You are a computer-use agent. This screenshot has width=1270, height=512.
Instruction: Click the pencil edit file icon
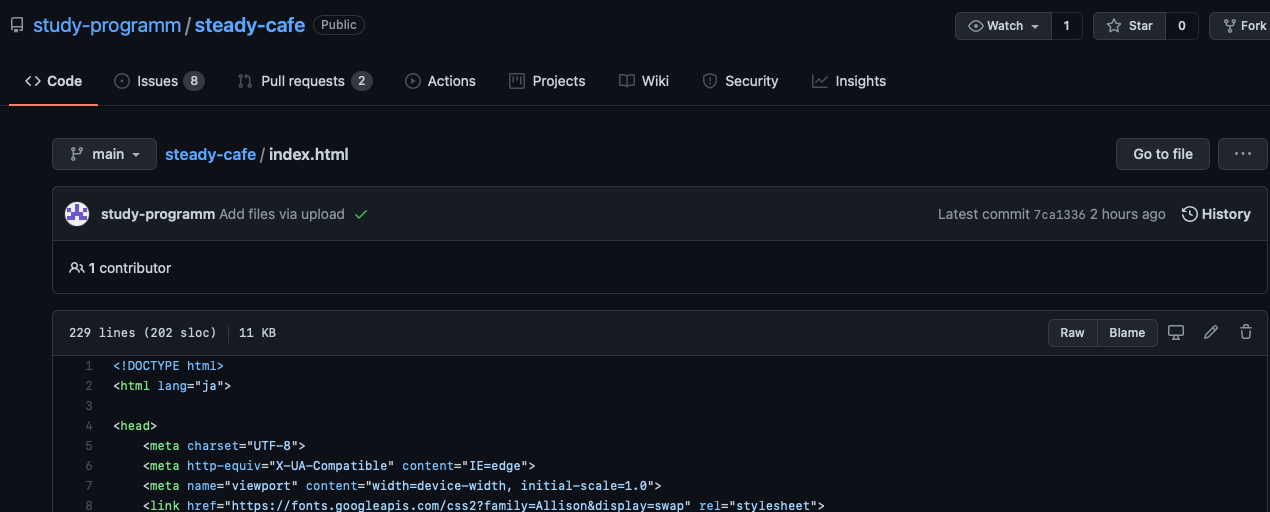tap(1211, 332)
